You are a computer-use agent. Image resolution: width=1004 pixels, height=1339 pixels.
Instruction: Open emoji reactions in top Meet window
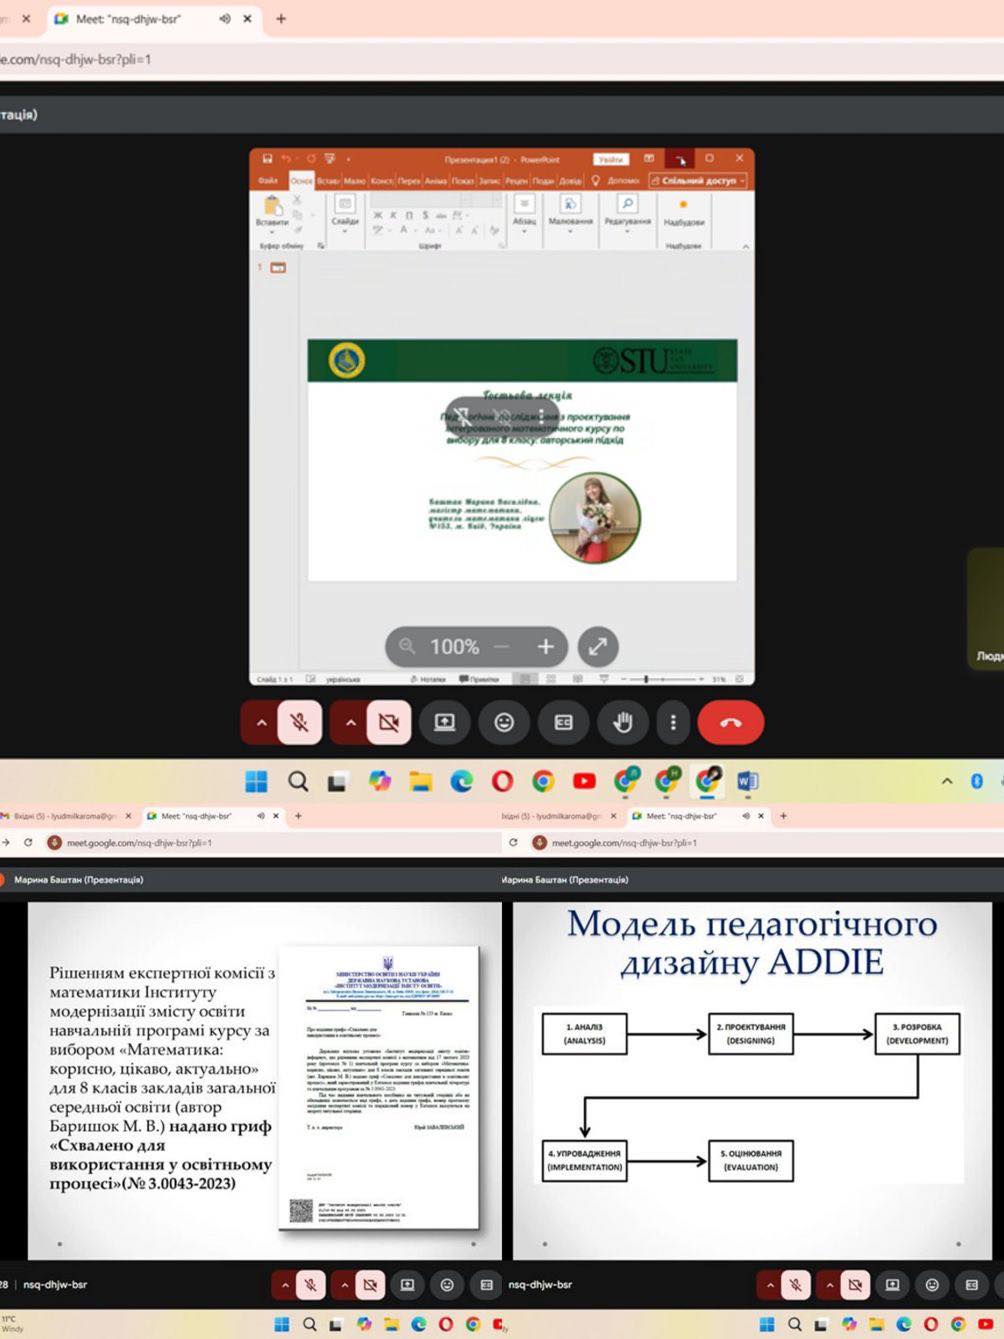(504, 722)
